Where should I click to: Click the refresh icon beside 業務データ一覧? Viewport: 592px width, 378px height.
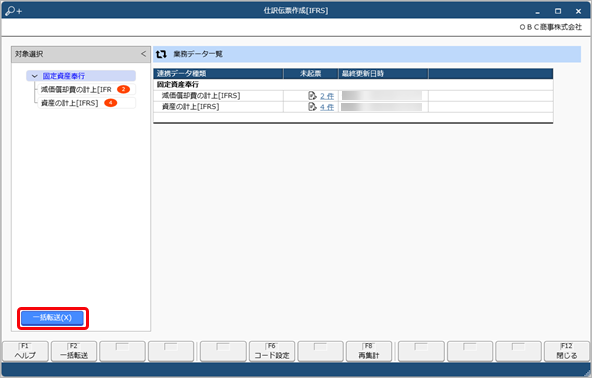(161, 54)
